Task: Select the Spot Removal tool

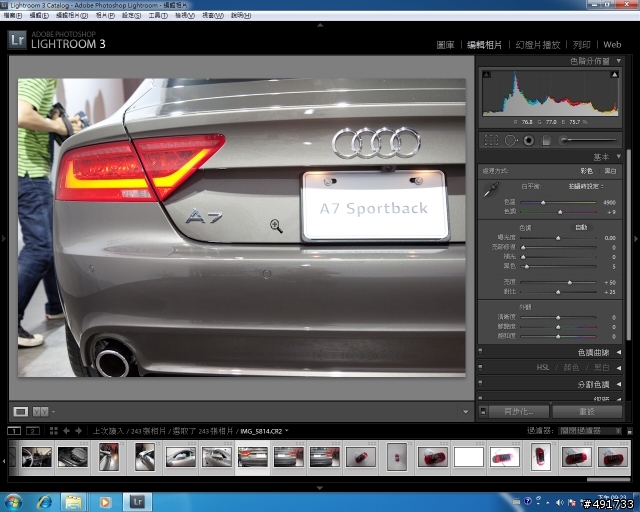Action: (511, 140)
